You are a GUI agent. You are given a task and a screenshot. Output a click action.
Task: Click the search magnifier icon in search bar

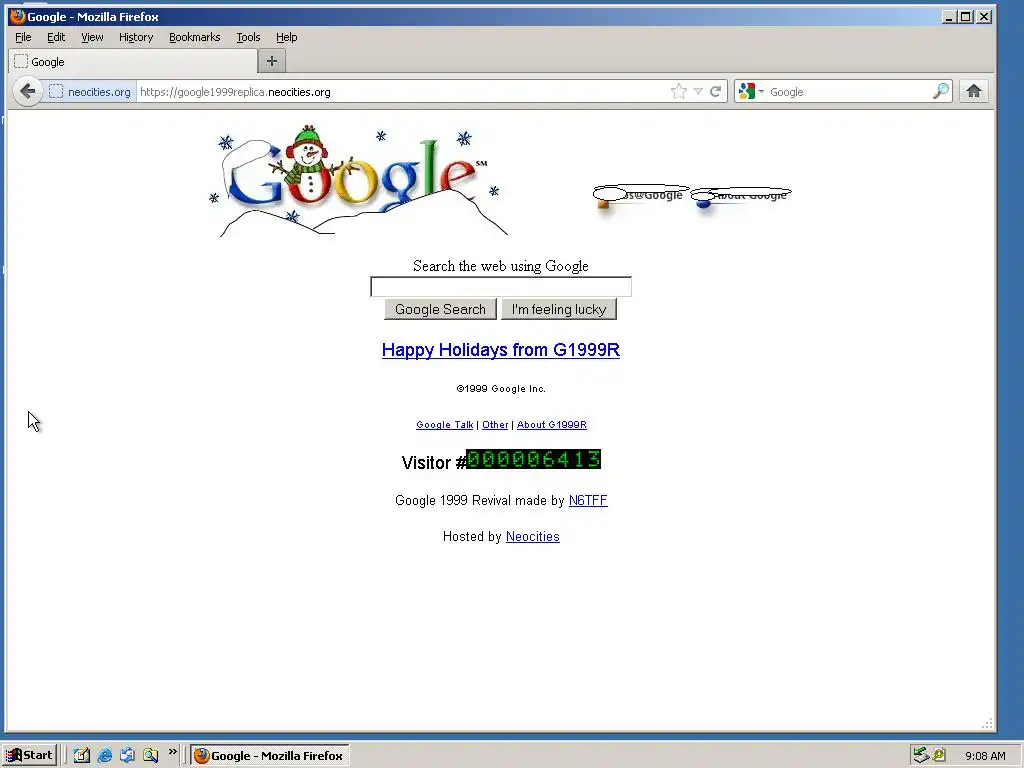(x=940, y=91)
